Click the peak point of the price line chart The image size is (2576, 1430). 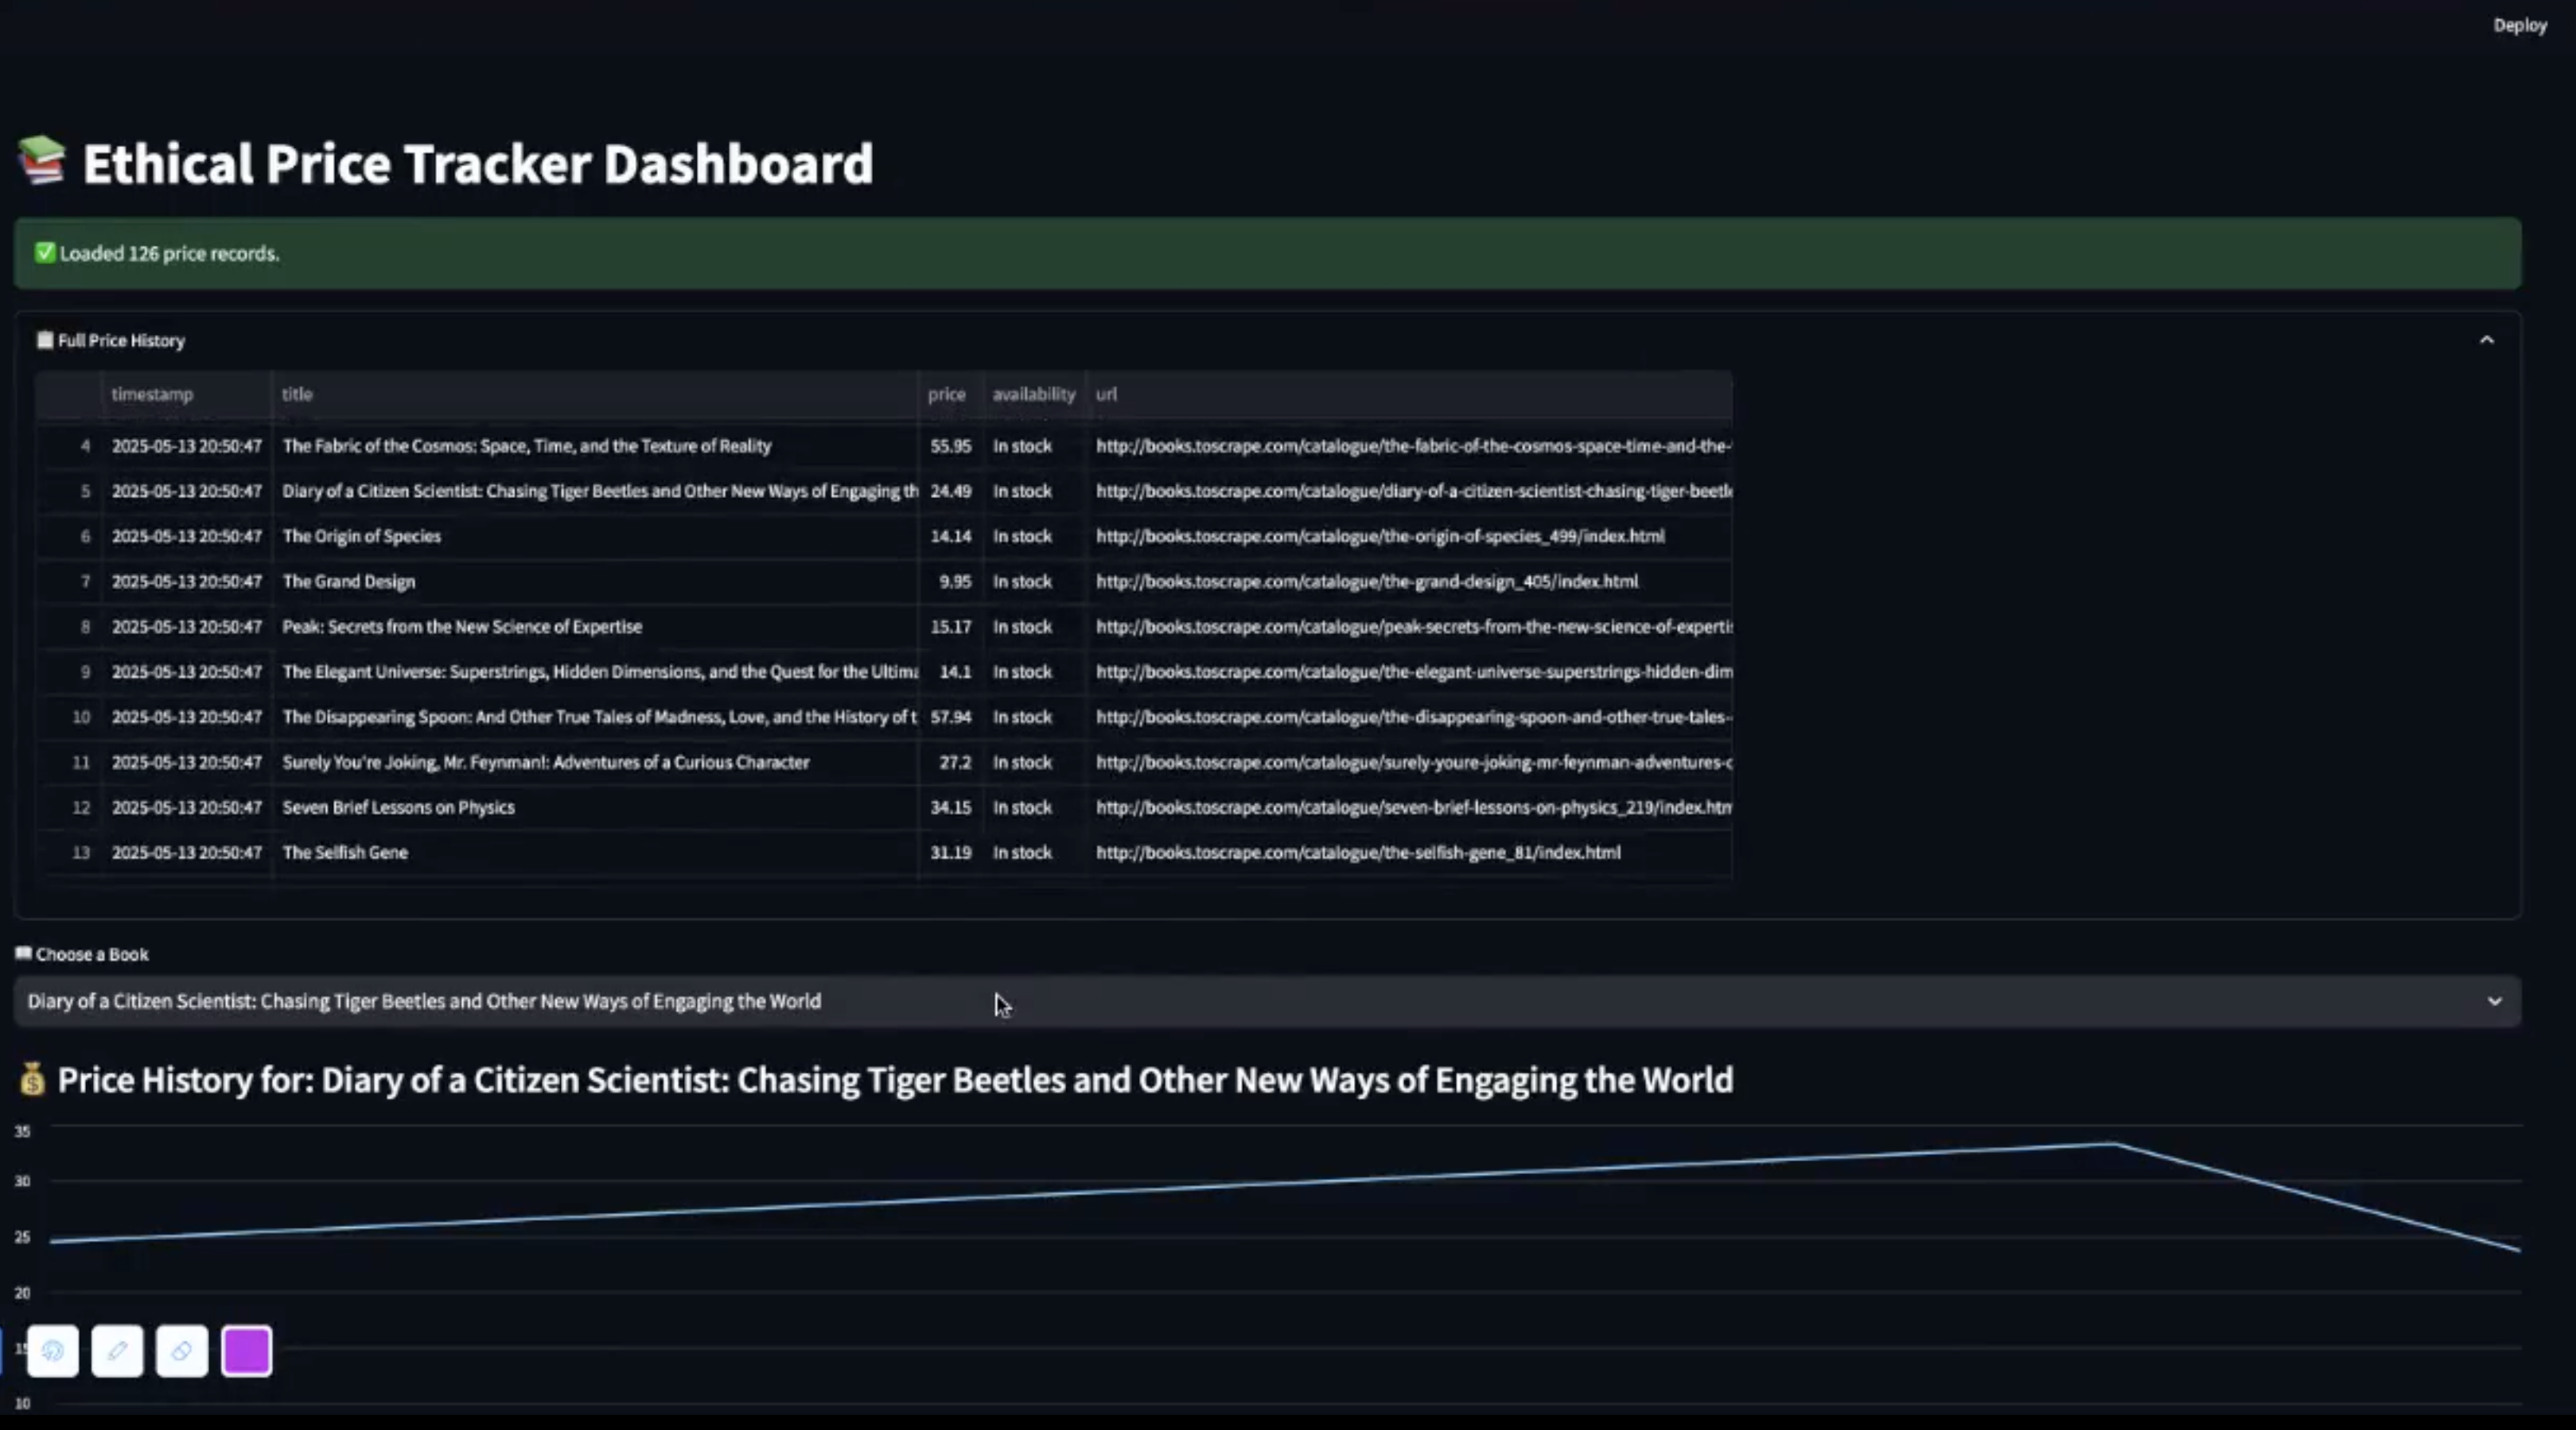coord(2114,1144)
